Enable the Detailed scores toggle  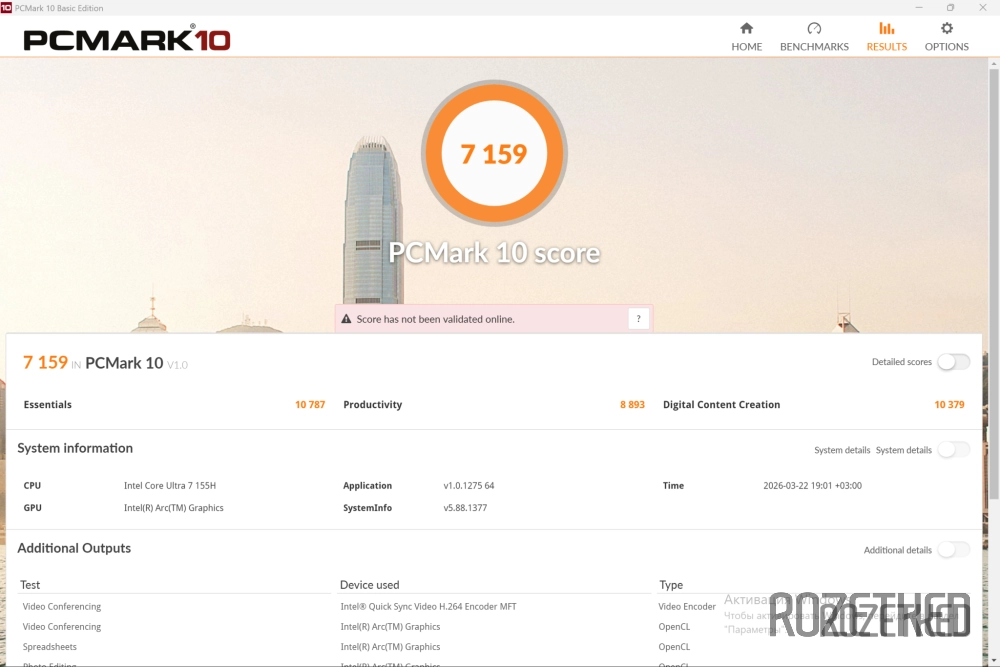[x=953, y=362]
